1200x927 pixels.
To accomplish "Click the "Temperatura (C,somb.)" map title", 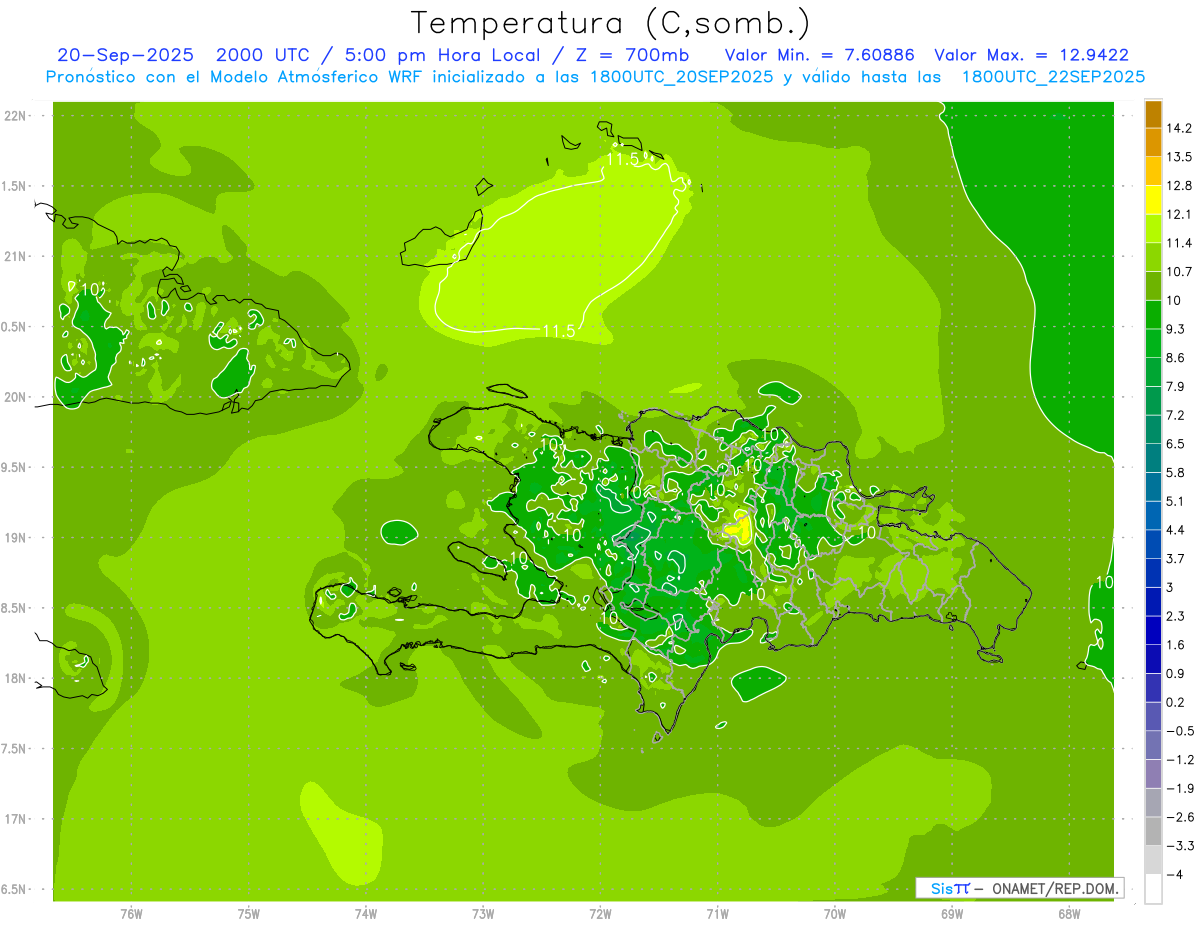I will coord(611,22).
